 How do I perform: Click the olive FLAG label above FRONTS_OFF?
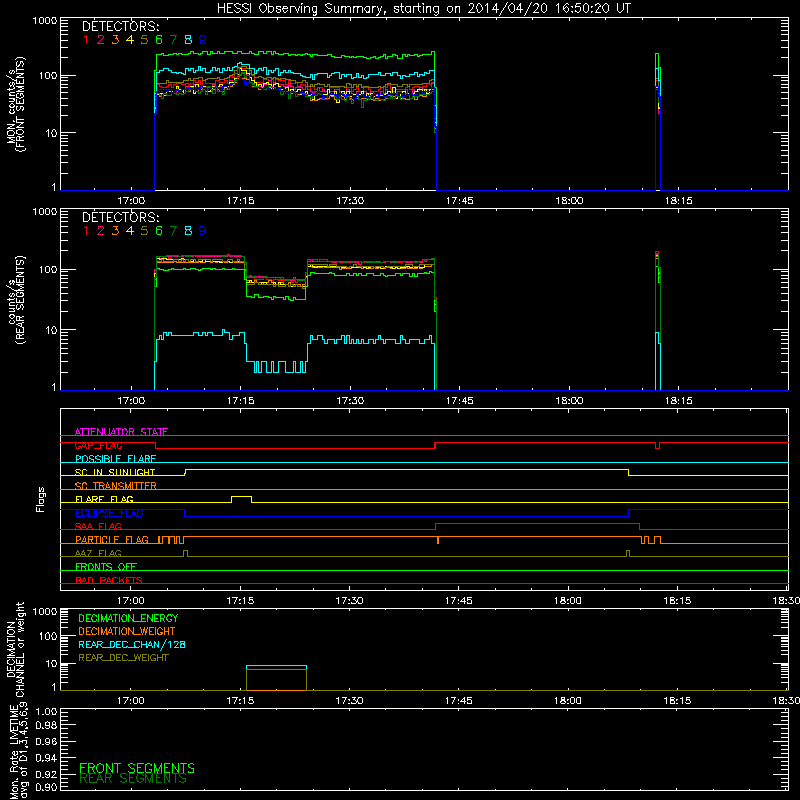(98, 553)
